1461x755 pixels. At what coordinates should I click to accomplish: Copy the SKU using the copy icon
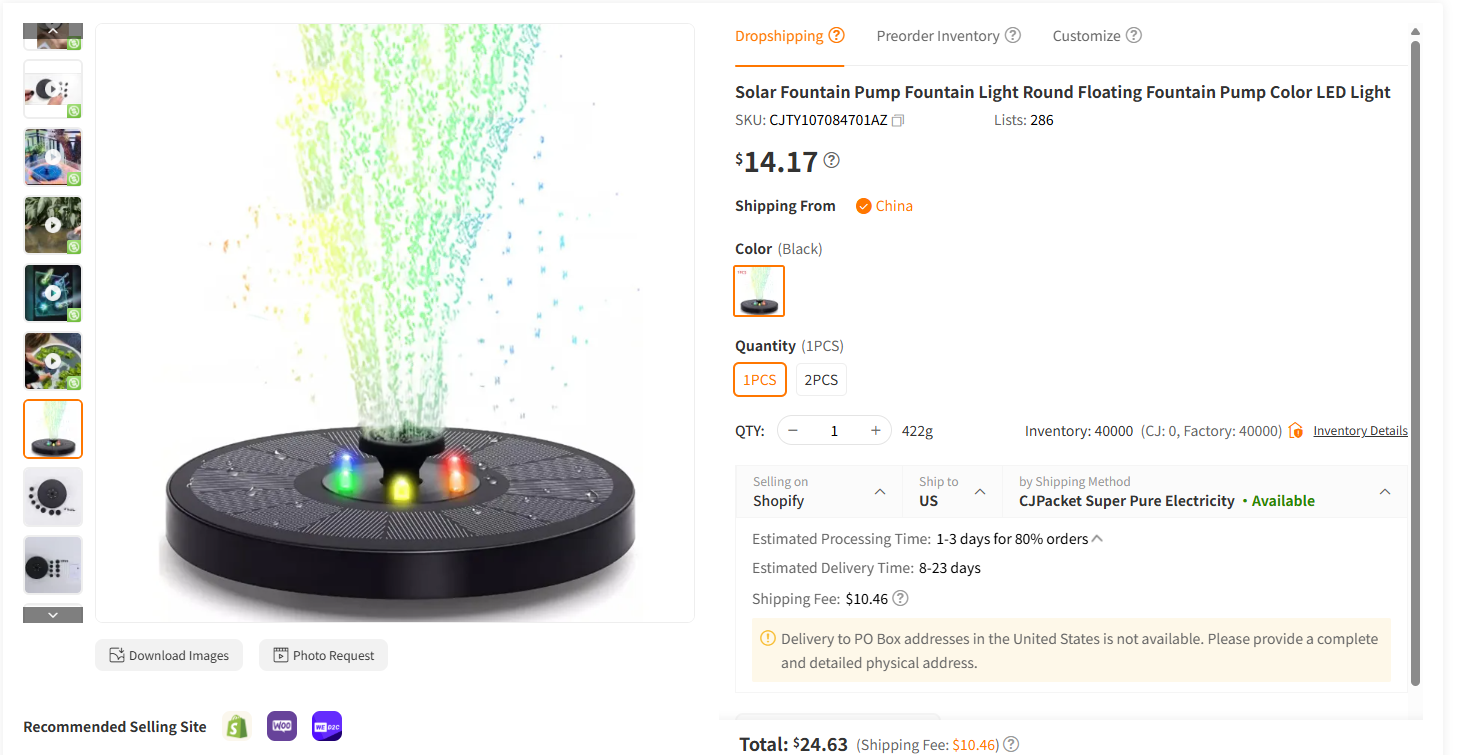point(897,119)
